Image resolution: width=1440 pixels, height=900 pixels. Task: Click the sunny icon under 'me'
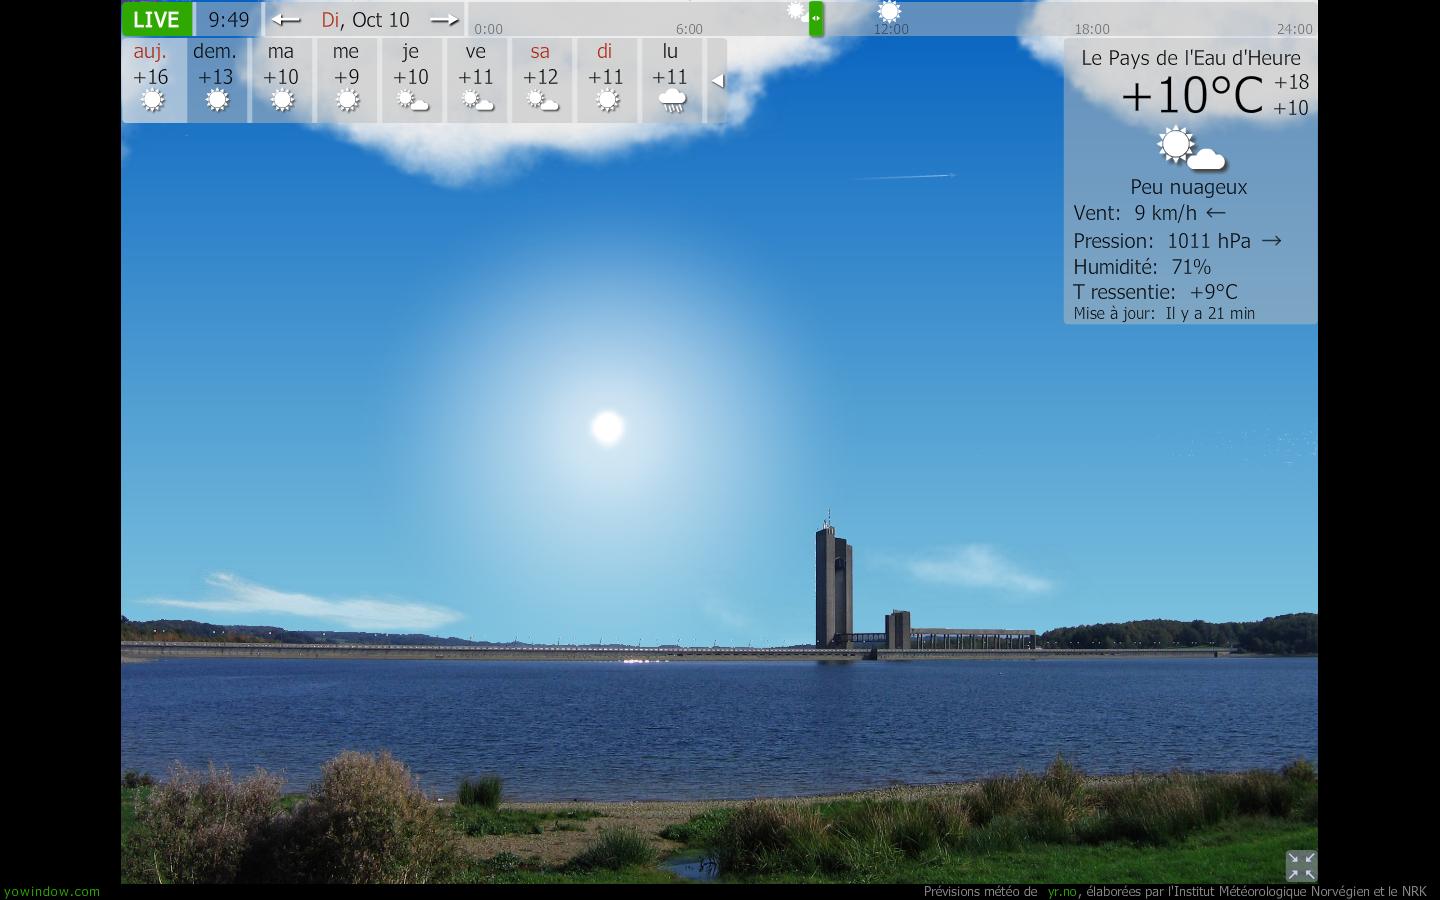pyautogui.click(x=347, y=101)
